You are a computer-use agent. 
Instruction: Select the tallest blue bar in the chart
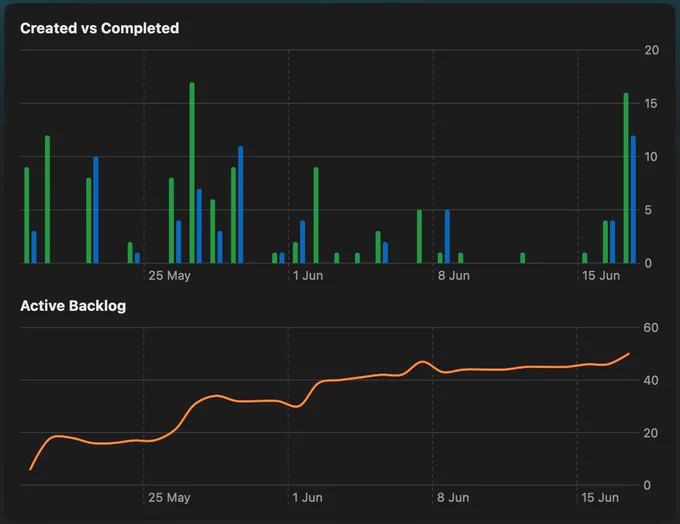pos(633,200)
